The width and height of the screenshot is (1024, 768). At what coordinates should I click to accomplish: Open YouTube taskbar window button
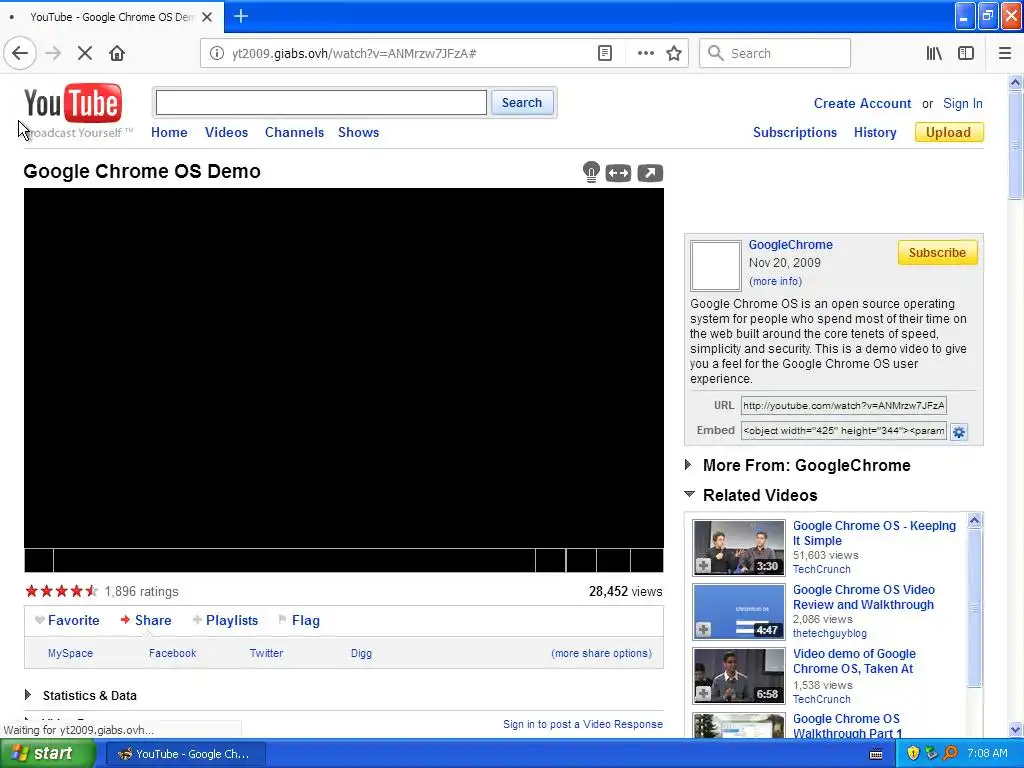click(185, 754)
